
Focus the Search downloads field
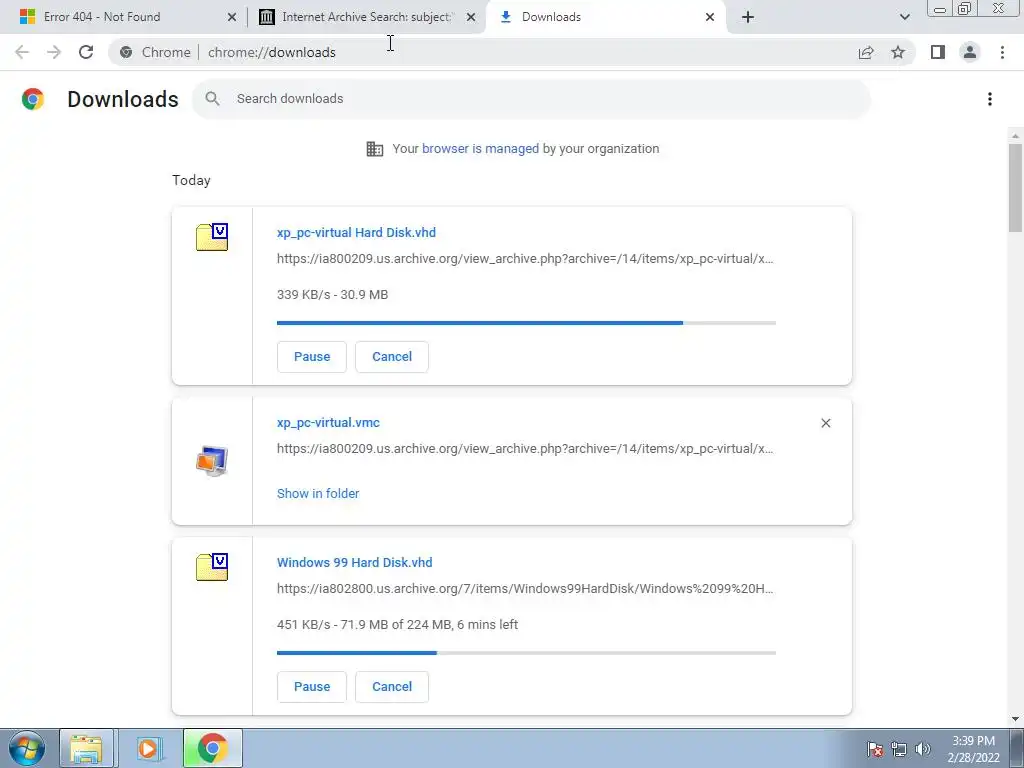click(x=531, y=99)
